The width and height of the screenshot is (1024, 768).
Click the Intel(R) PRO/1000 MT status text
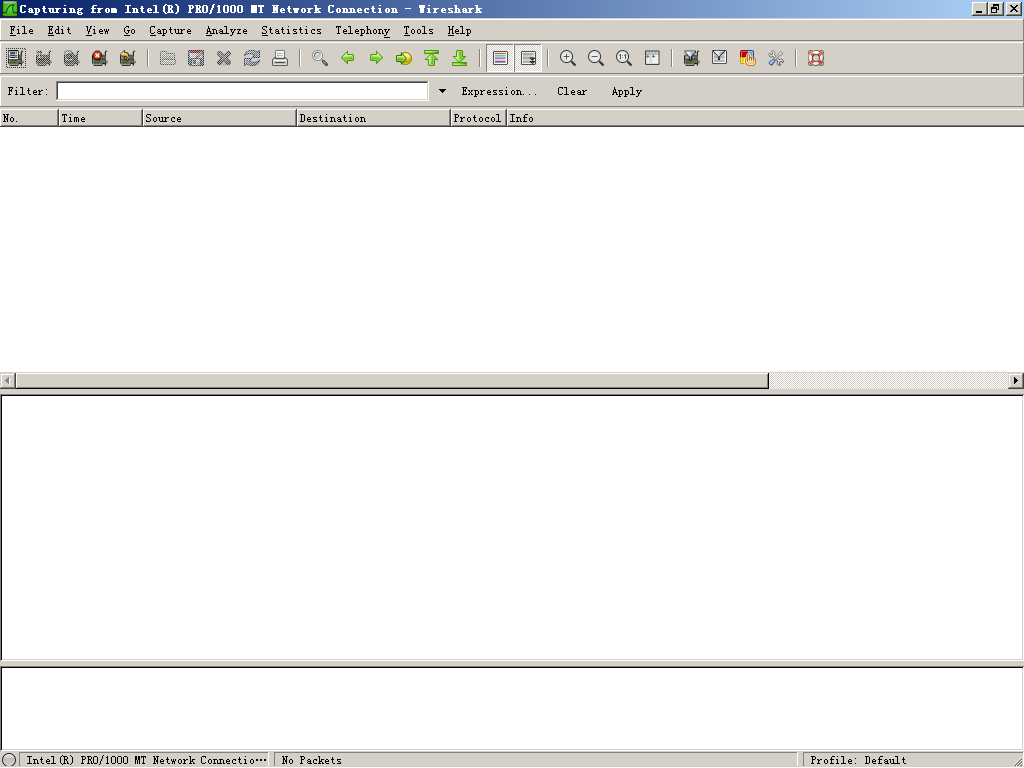pyautogui.click(x=146, y=760)
